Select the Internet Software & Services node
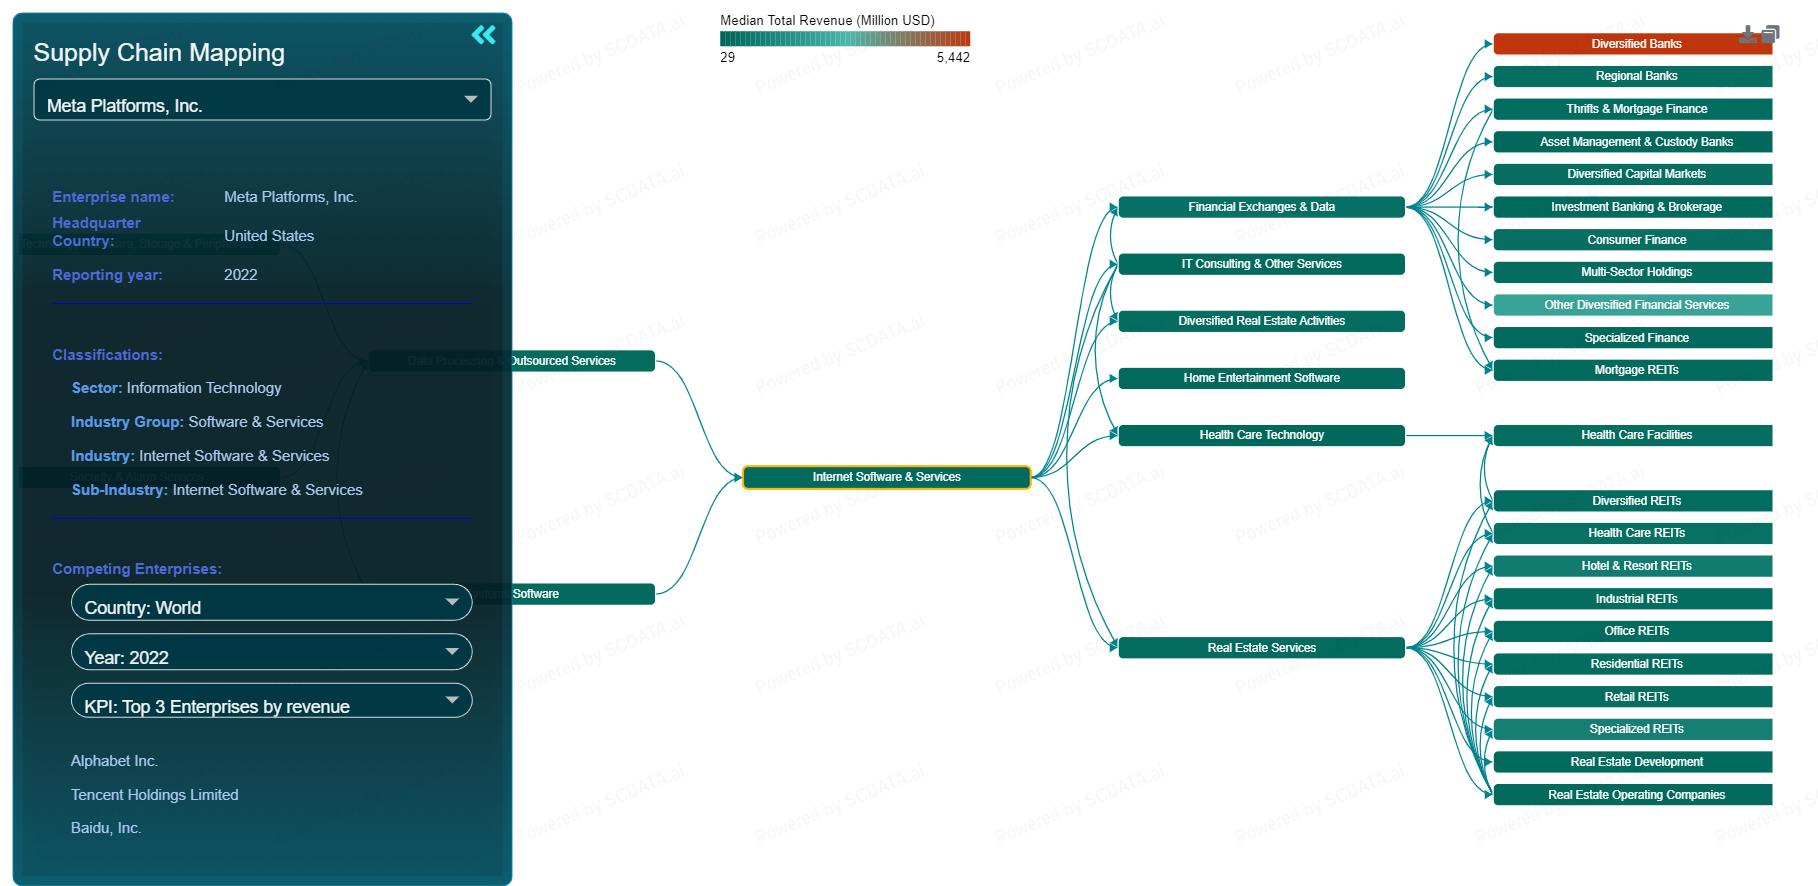 coord(886,477)
